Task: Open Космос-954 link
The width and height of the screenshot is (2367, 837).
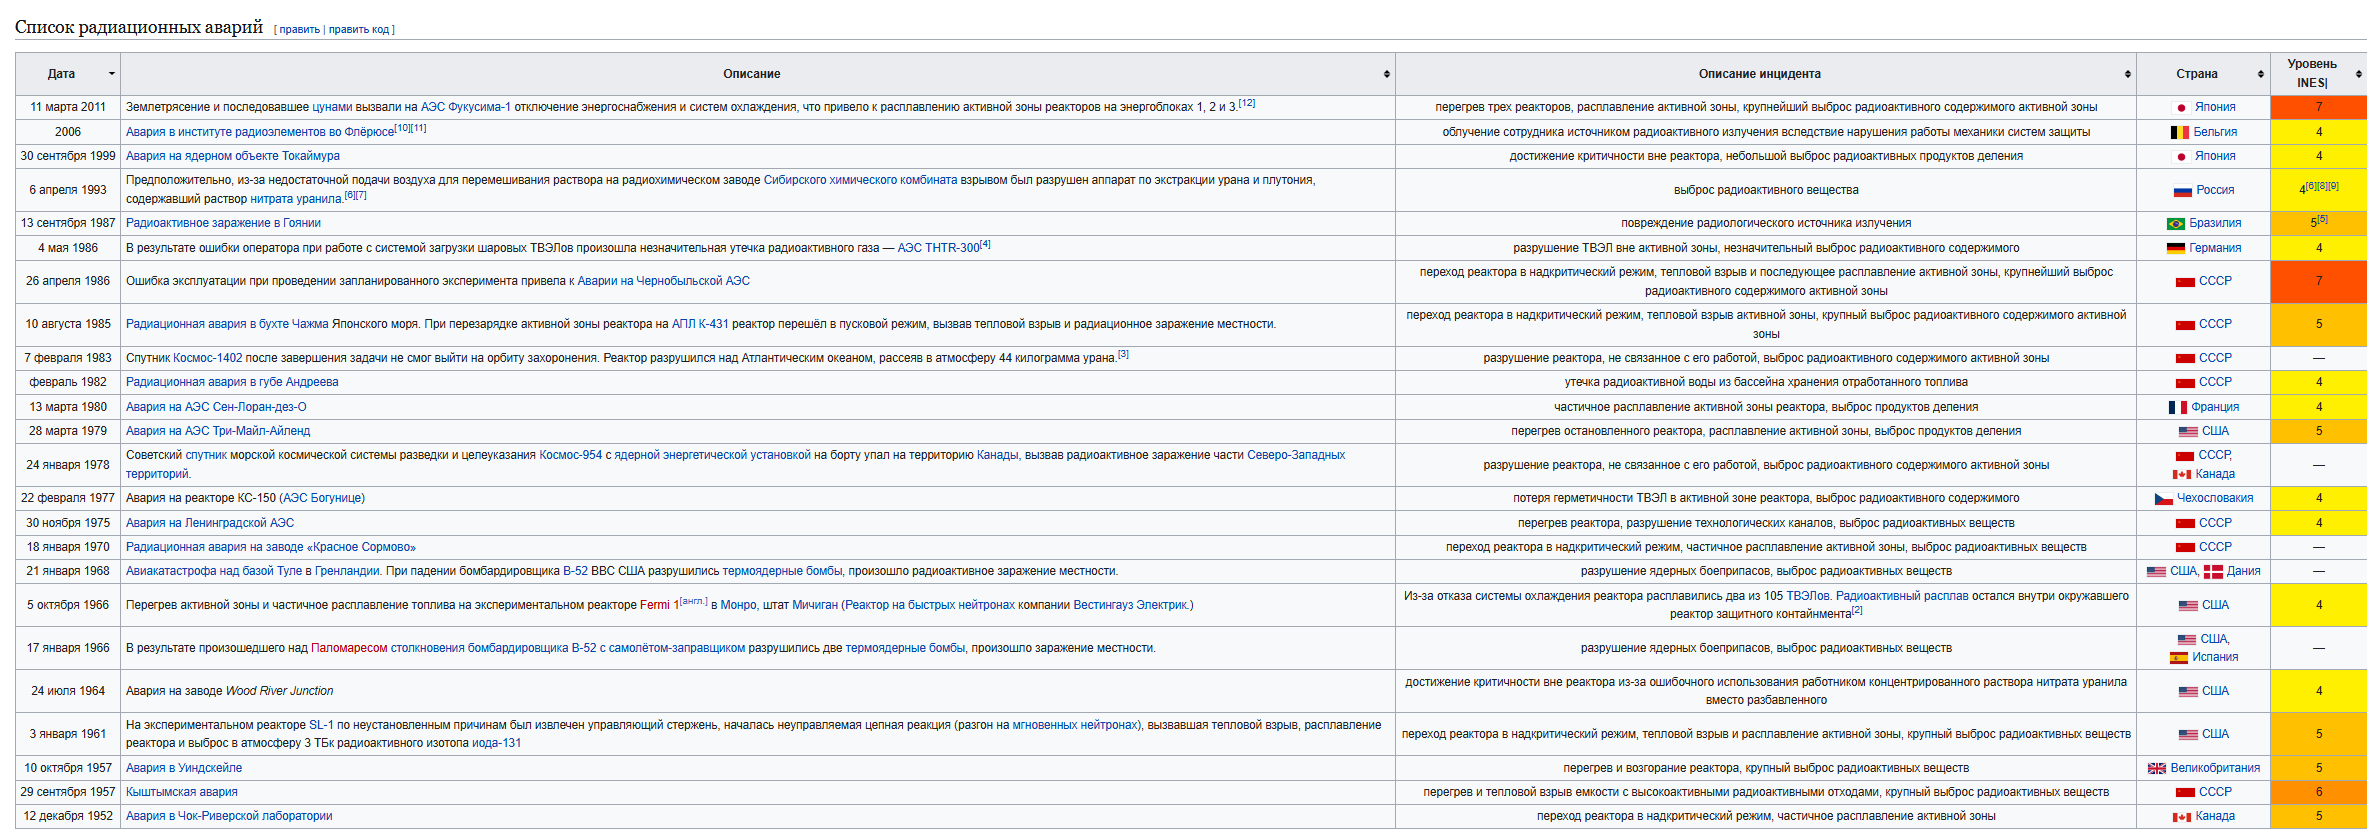Action: pyautogui.click(x=570, y=455)
